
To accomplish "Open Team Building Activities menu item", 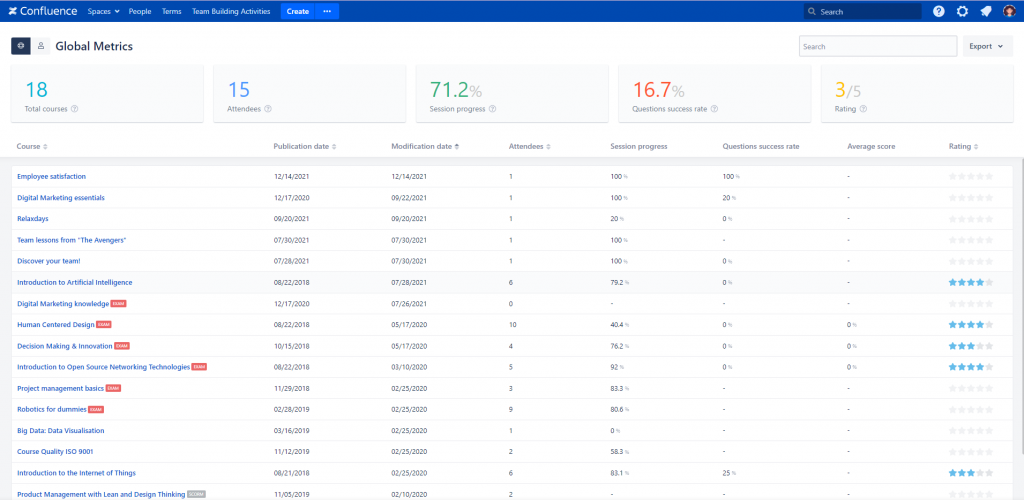I will click(231, 11).
